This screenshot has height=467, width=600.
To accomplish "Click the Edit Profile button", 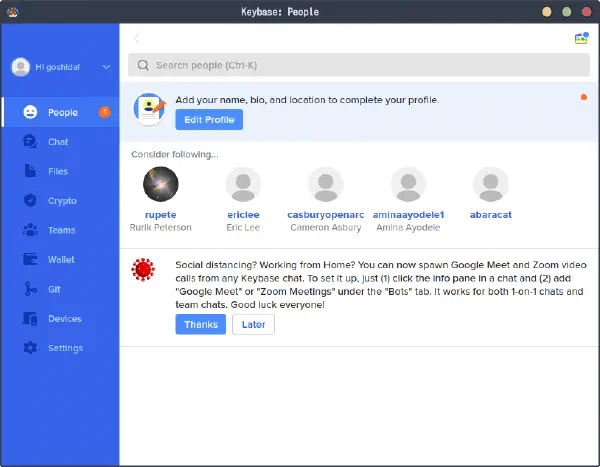I will (209, 119).
